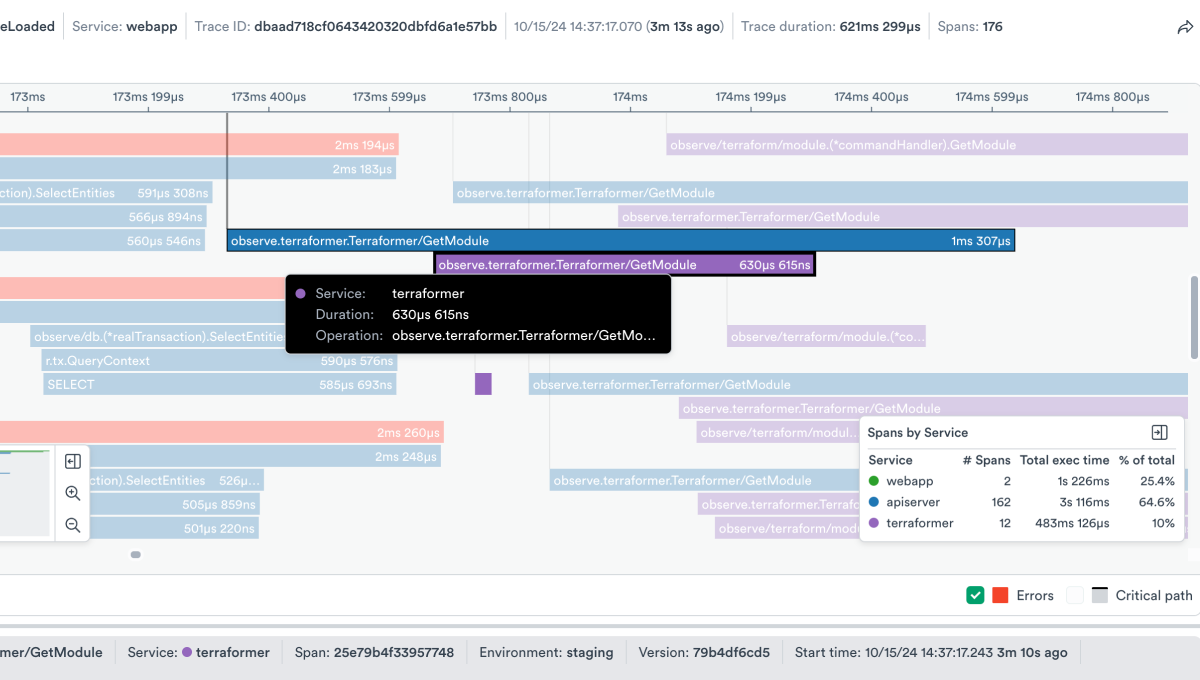Click the trace minimap thumbnail
Image resolution: width=1200 pixels, height=680 pixels.
25,493
